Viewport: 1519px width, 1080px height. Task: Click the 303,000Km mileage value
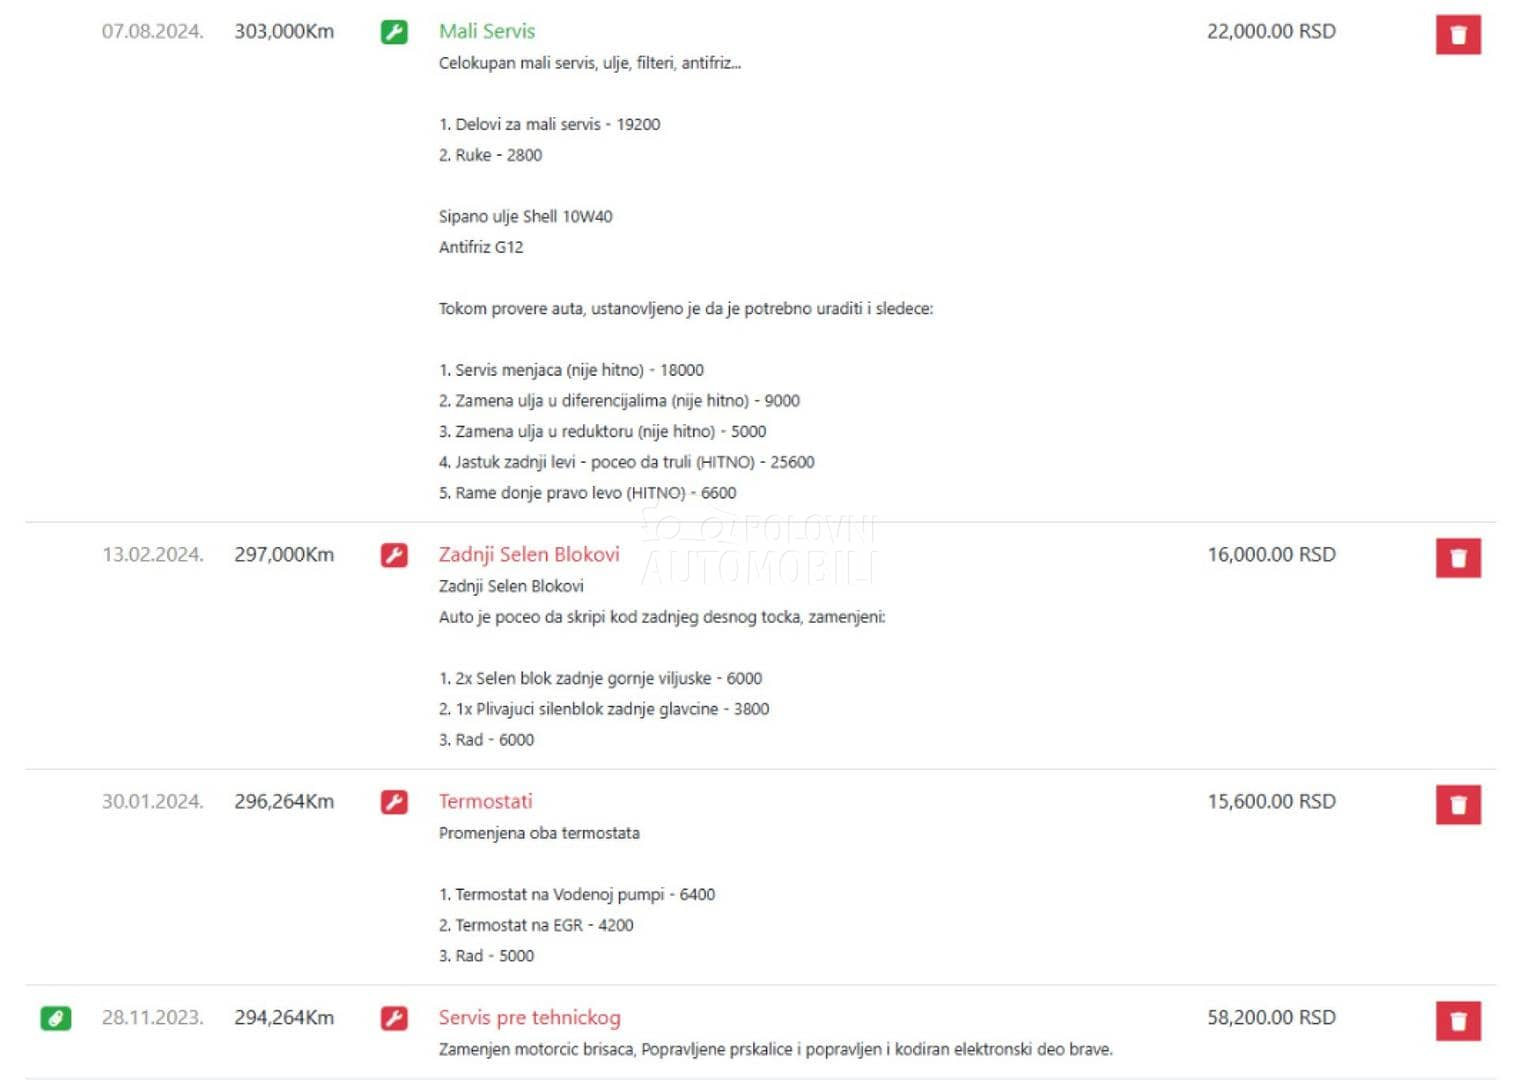click(284, 31)
